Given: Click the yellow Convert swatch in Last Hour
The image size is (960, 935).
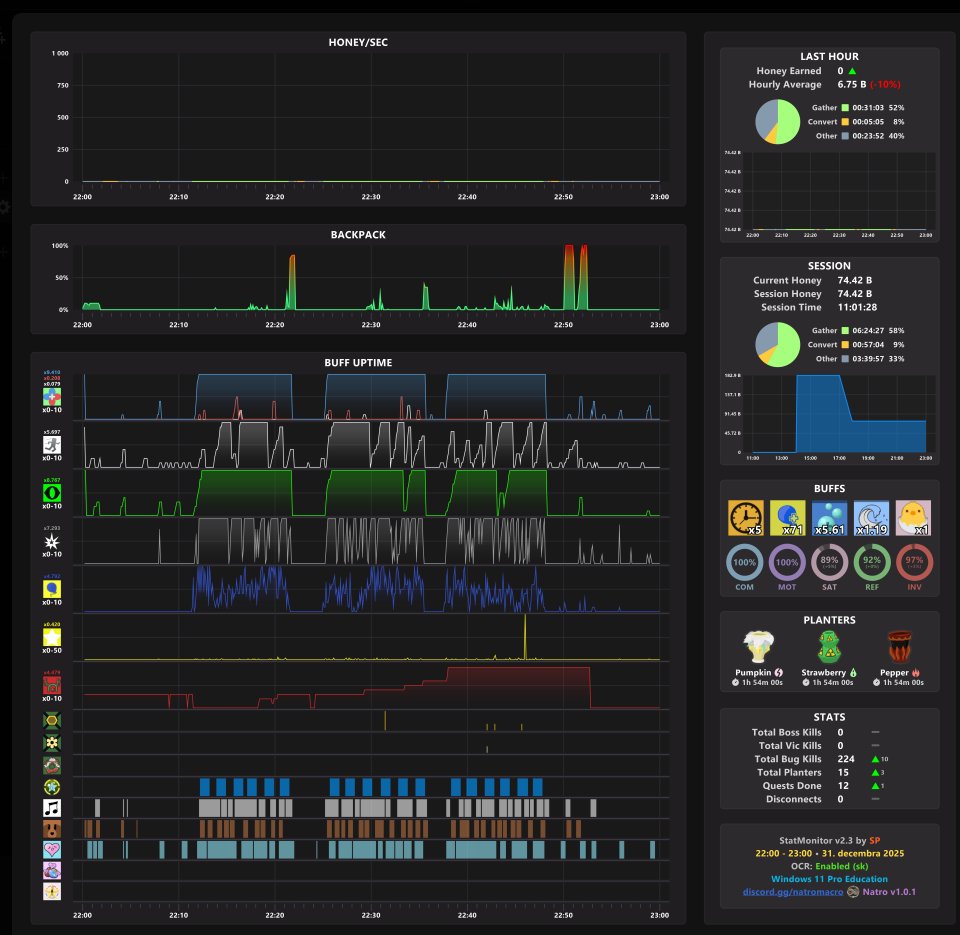Looking at the screenshot, I should coord(846,122).
